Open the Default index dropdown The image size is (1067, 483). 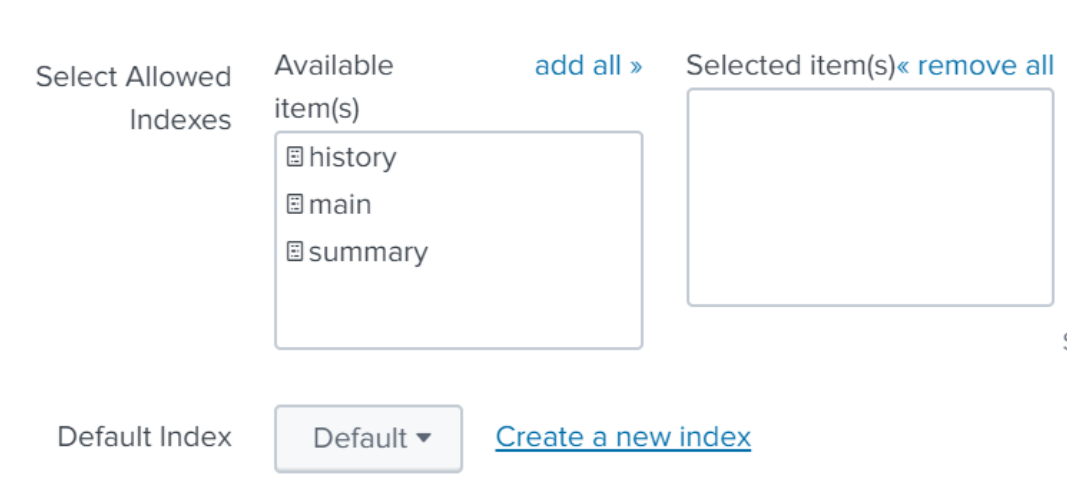(368, 438)
